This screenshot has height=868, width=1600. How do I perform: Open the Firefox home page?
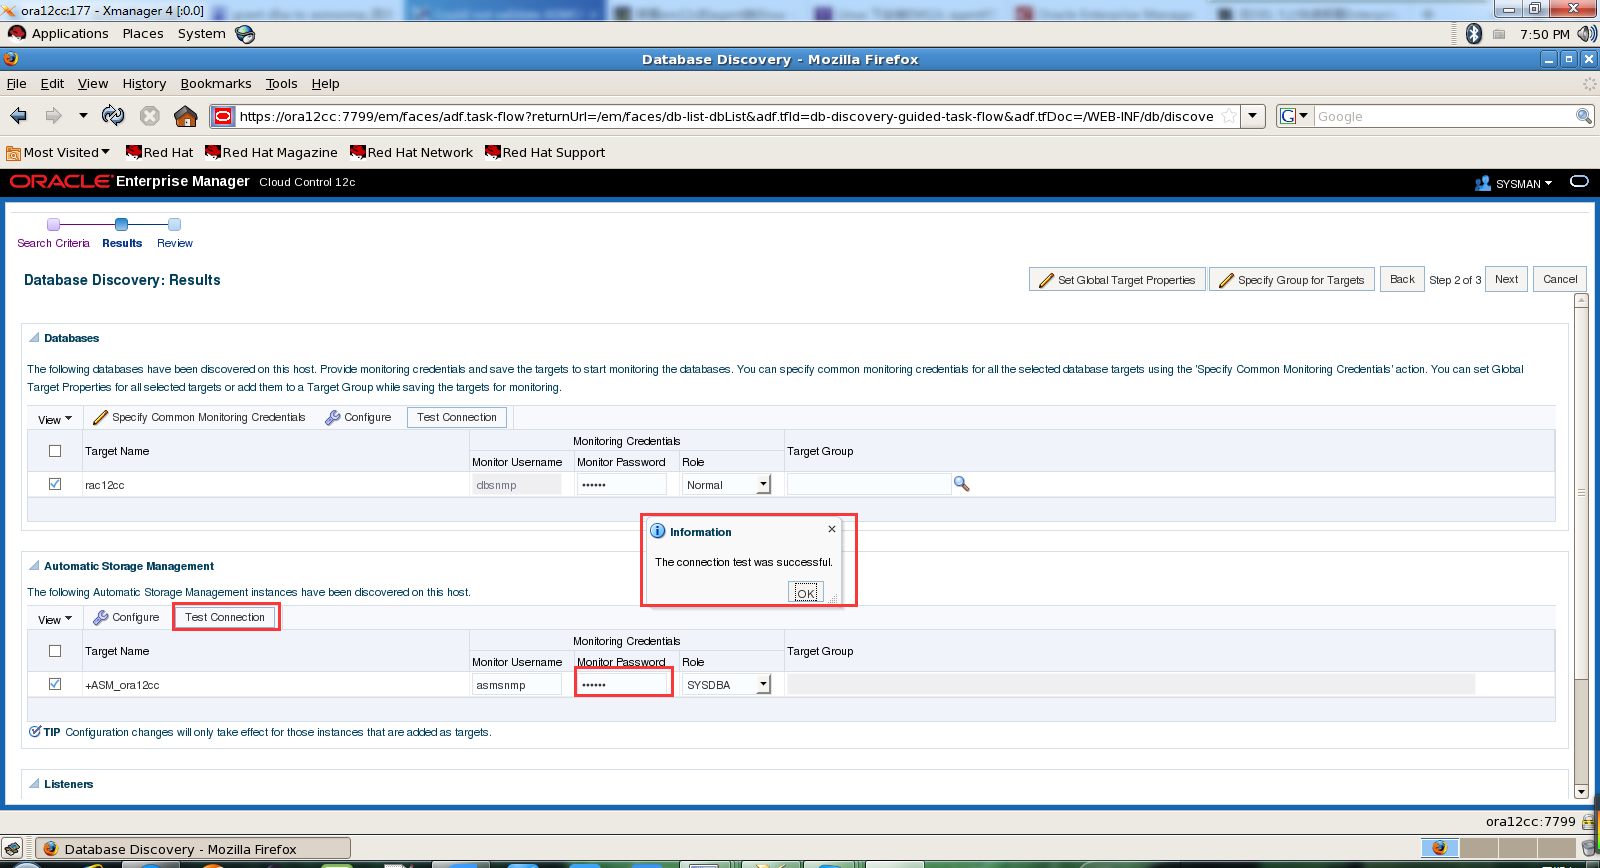point(186,116)
